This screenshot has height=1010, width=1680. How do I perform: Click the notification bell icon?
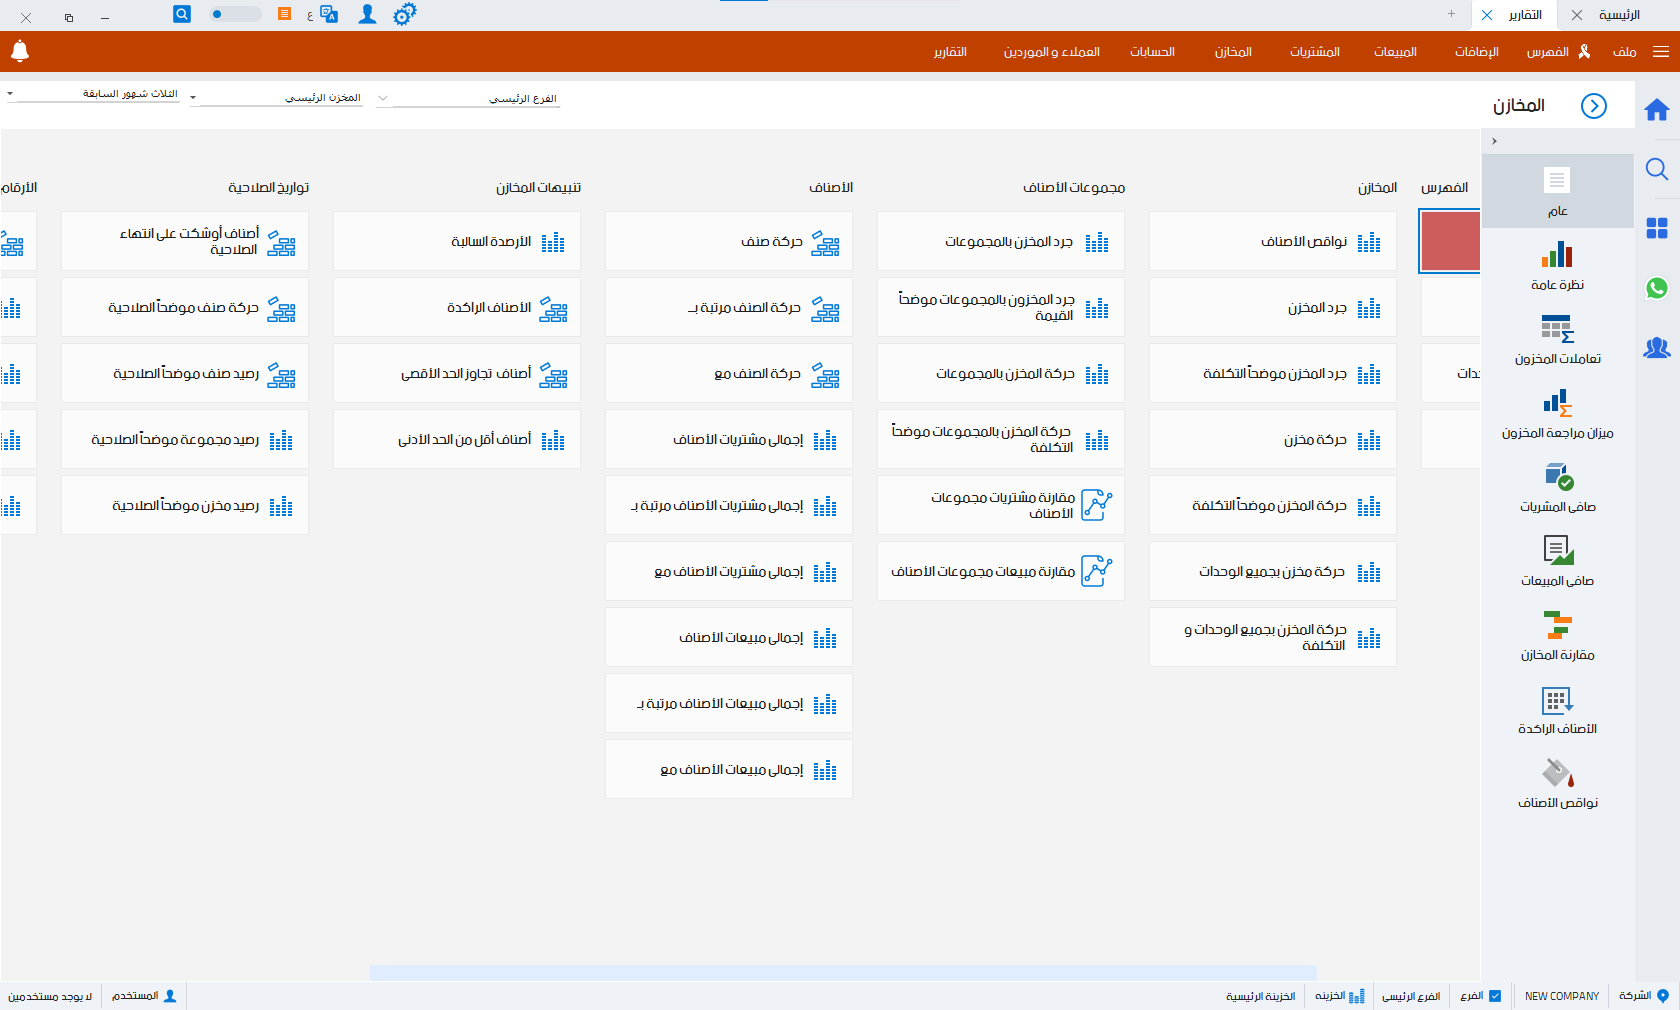click(x=20, y=51)
